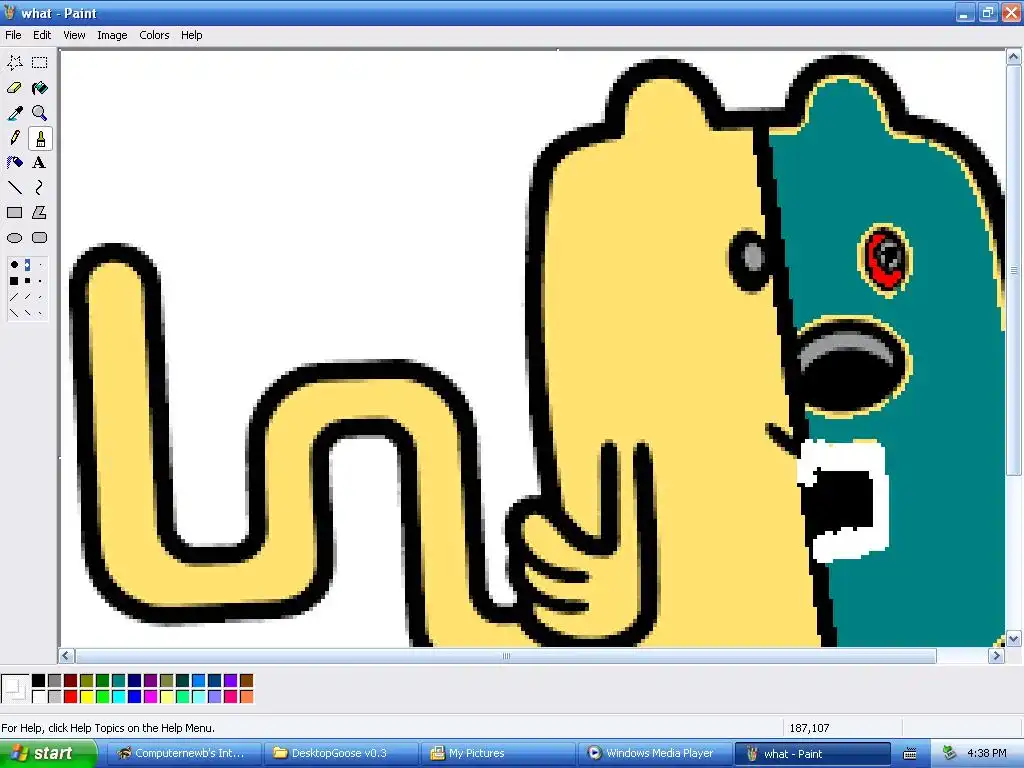Click the horizontal scrollbar right arrow
Screen dimensions: 1024x768
tap(996, 656)
